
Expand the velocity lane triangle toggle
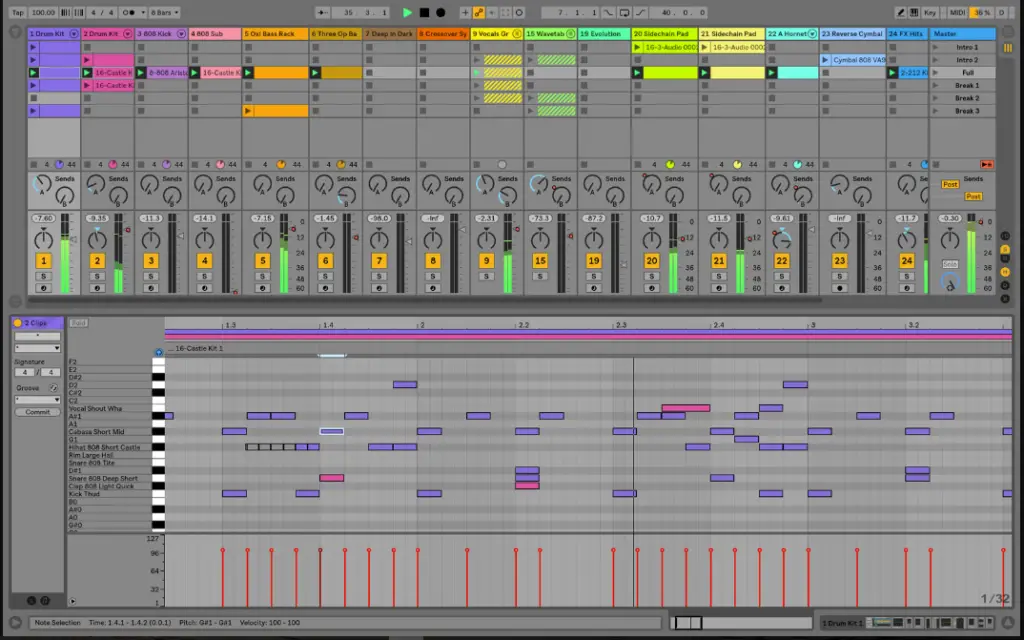point(72,601)
